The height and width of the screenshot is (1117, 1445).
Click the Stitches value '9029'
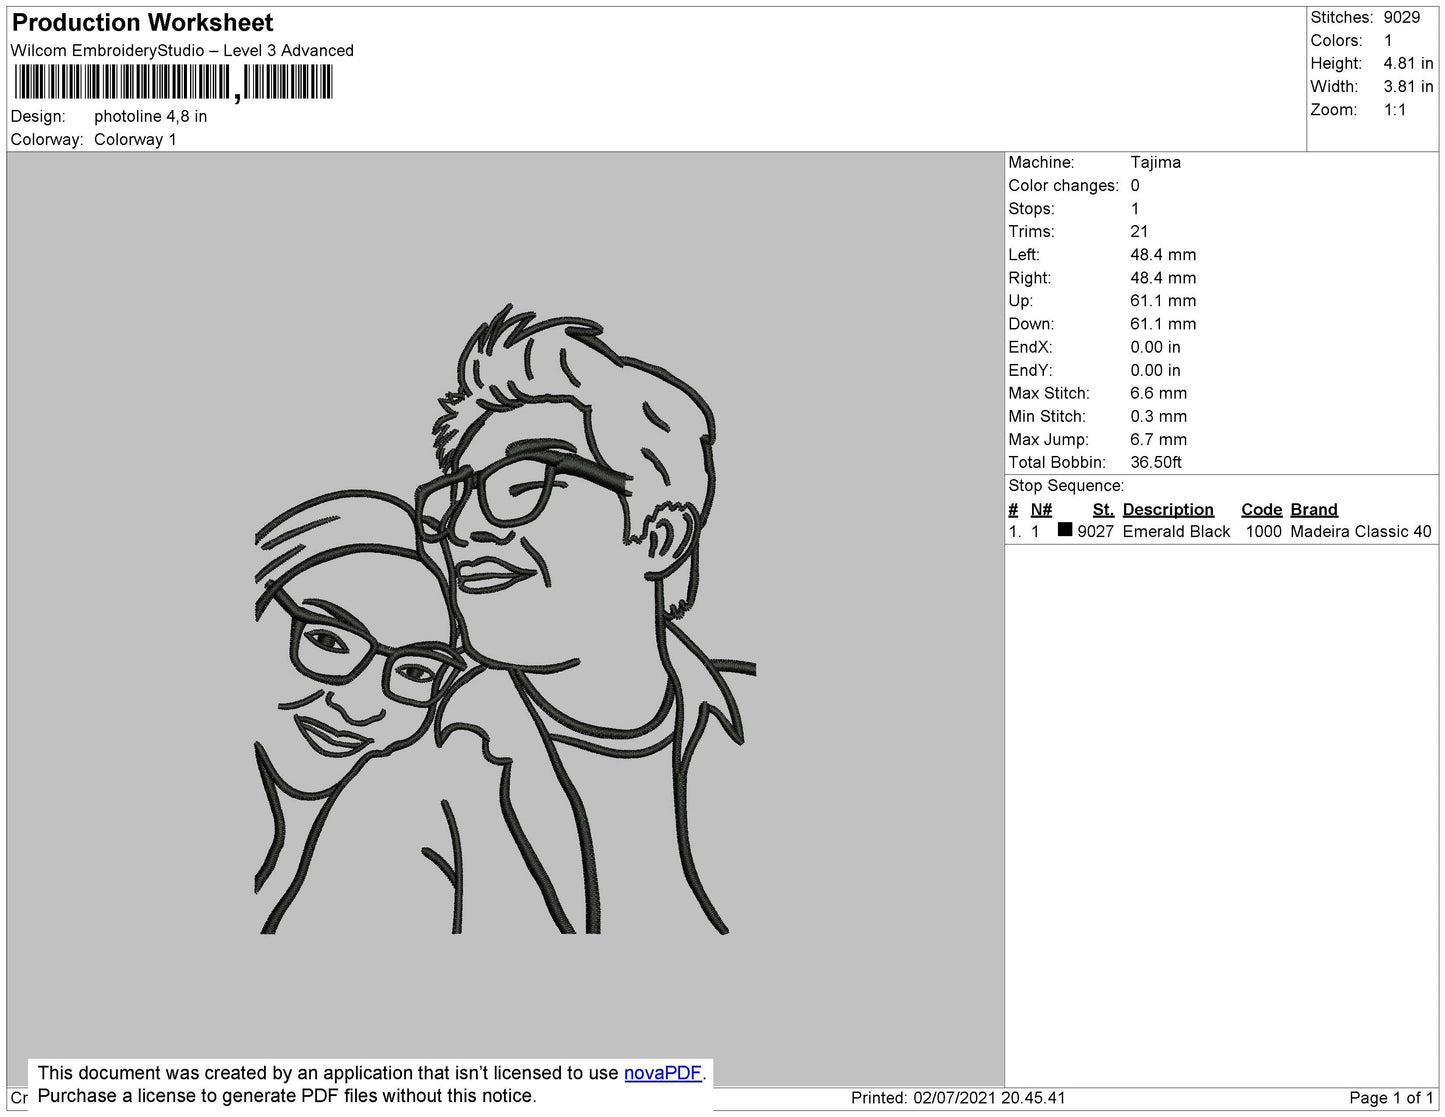1402,17
